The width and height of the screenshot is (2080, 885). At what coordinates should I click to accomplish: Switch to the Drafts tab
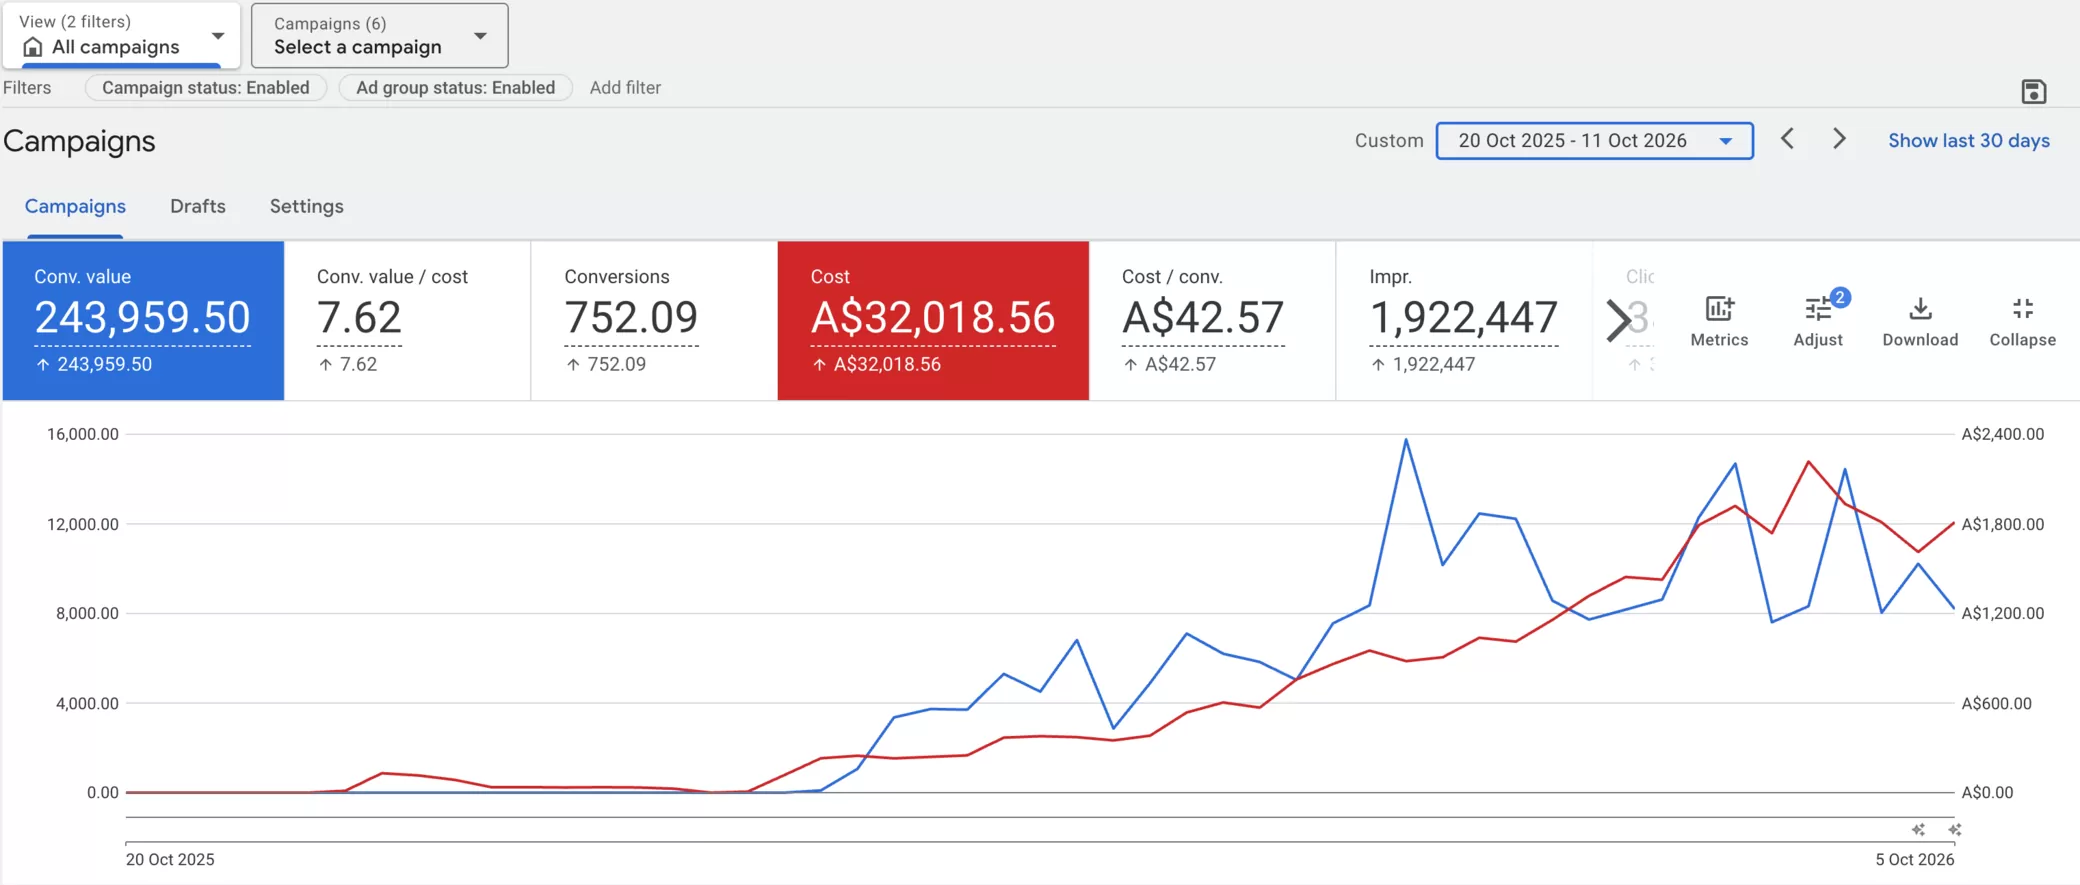pyautogui.click(x=197, y=206)
